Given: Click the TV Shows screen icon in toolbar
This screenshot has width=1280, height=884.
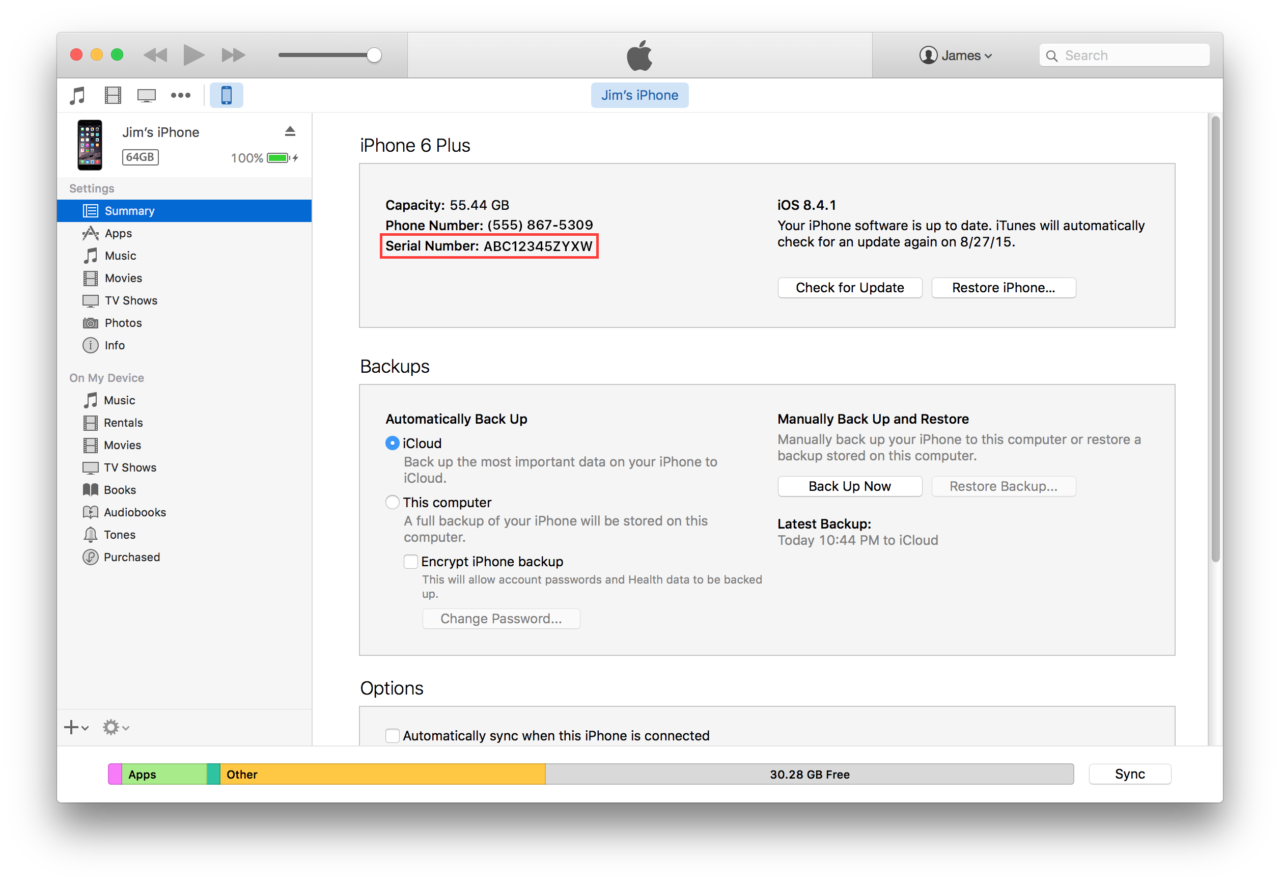Looking at the screenshot, I should point(146,94).
